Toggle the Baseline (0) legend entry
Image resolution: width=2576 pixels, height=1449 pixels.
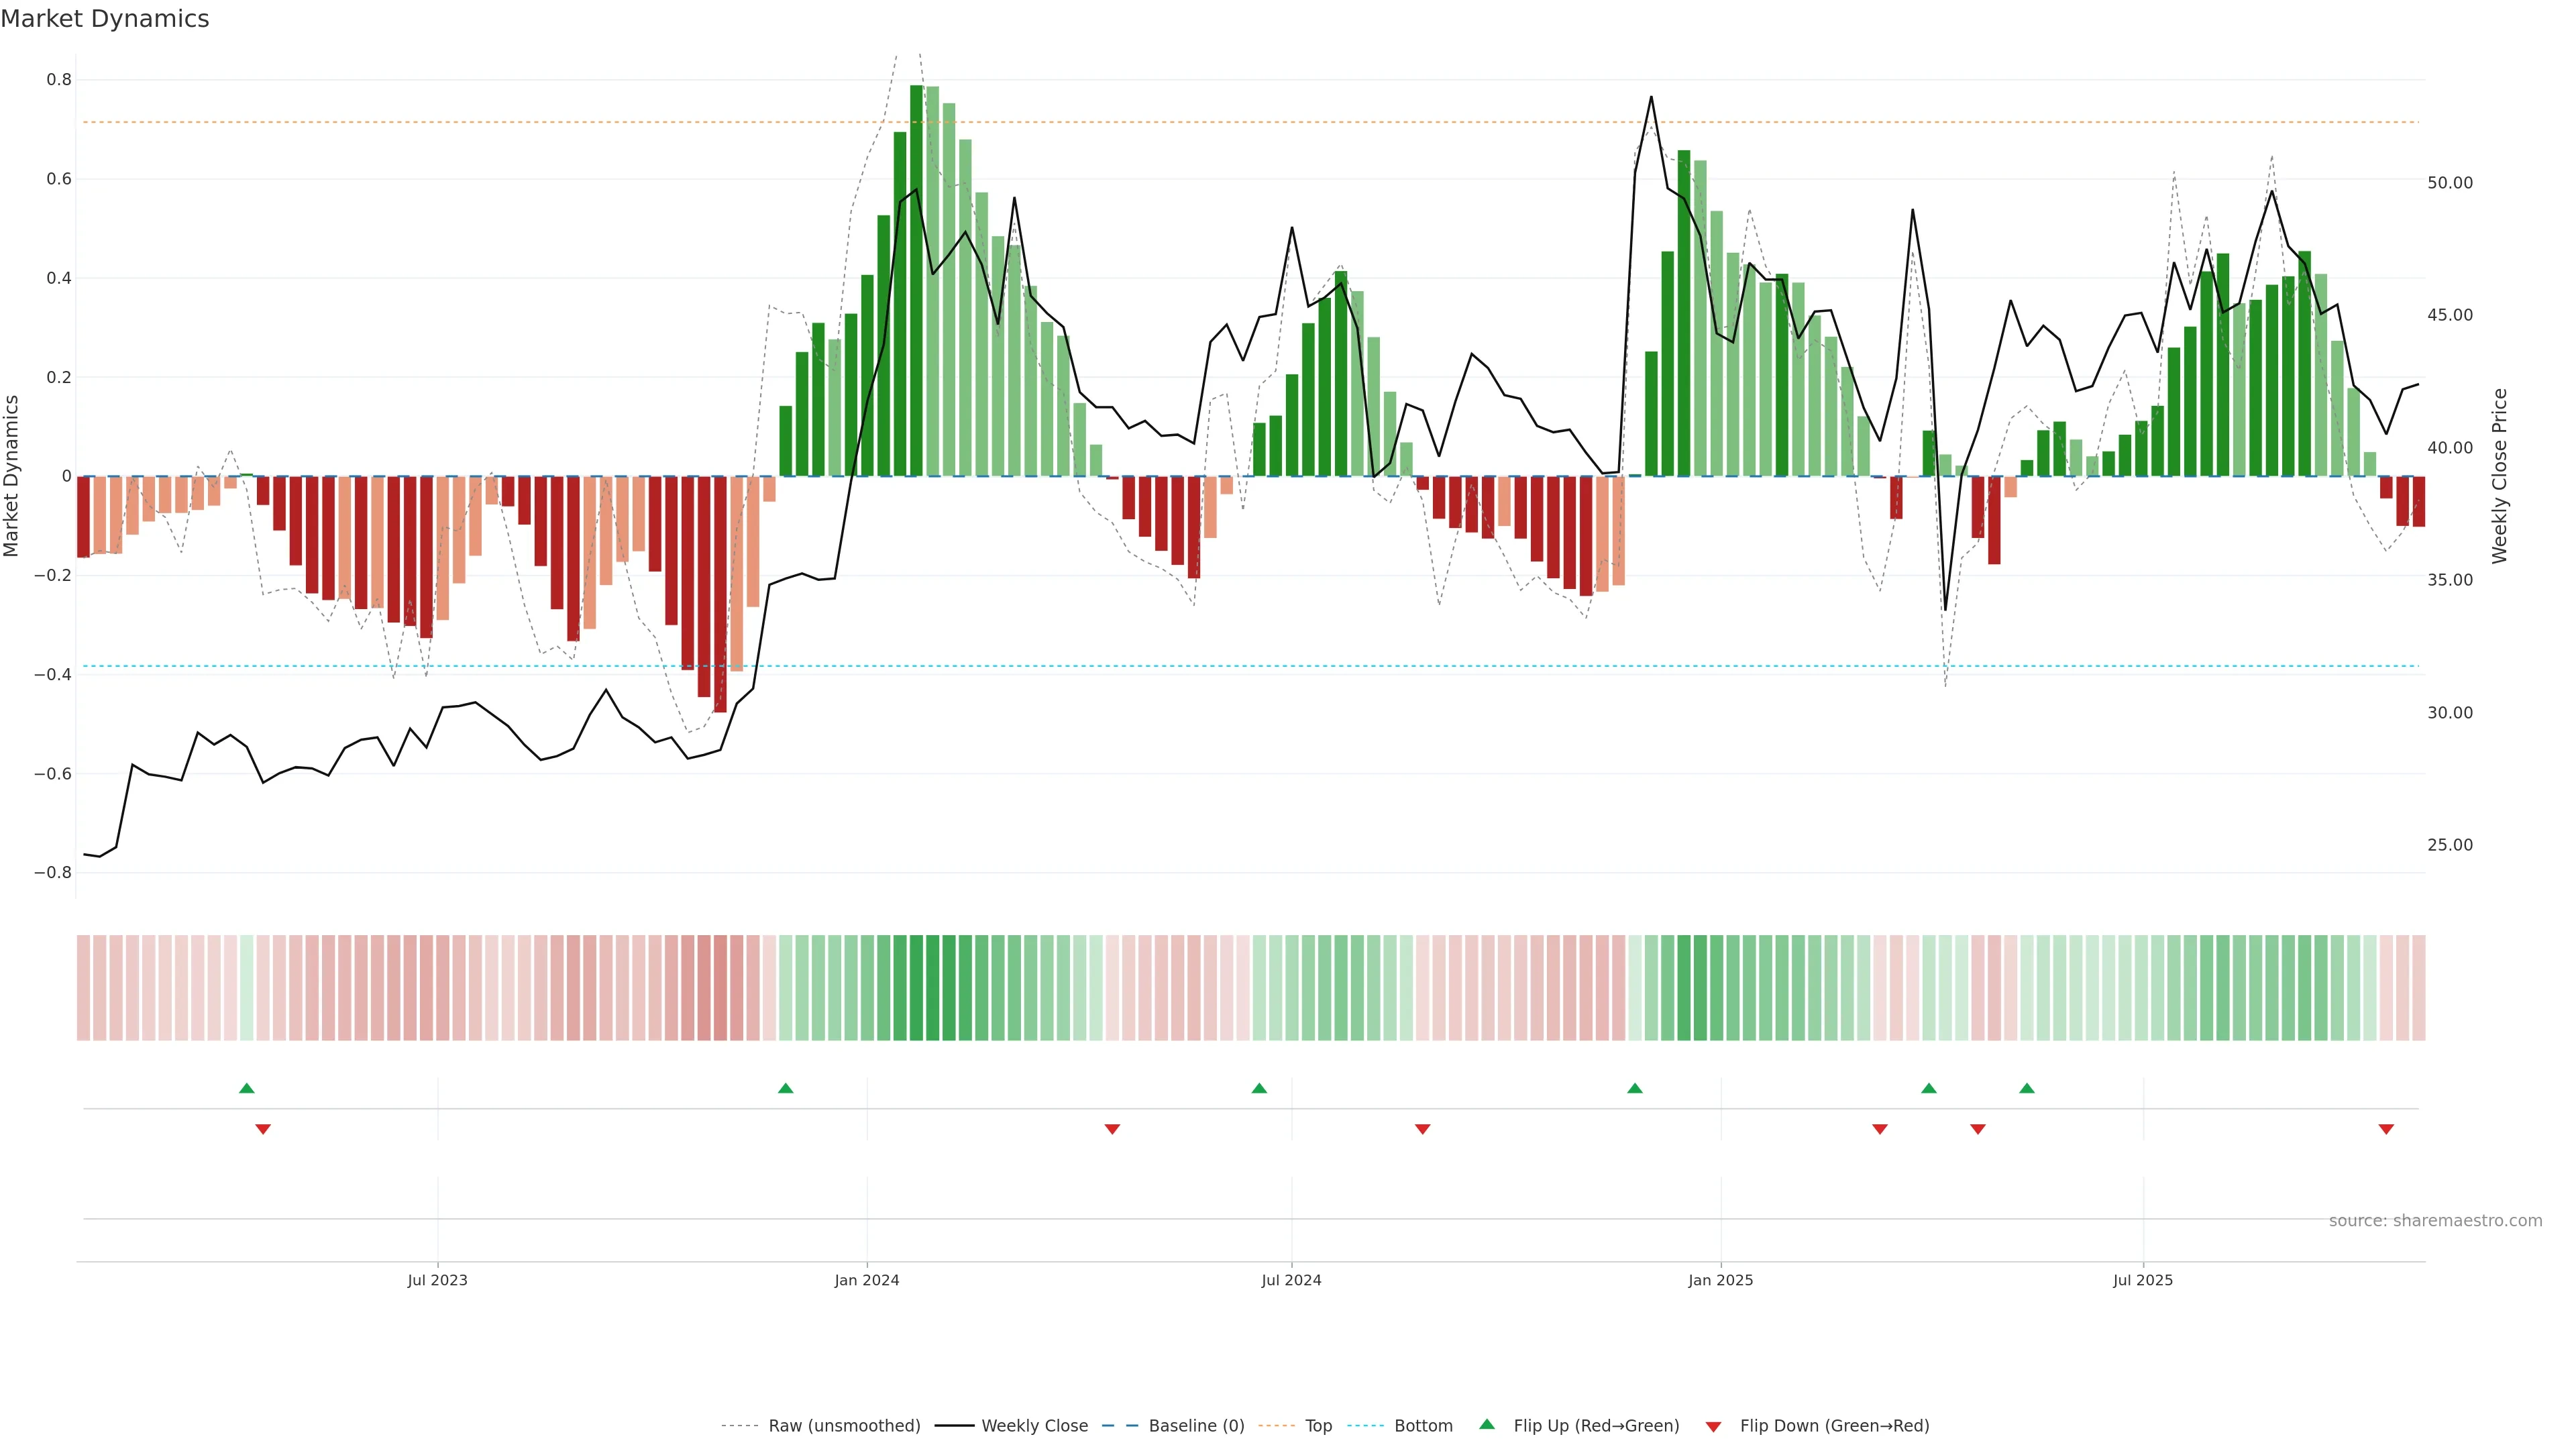(x=1196, y=1426)
